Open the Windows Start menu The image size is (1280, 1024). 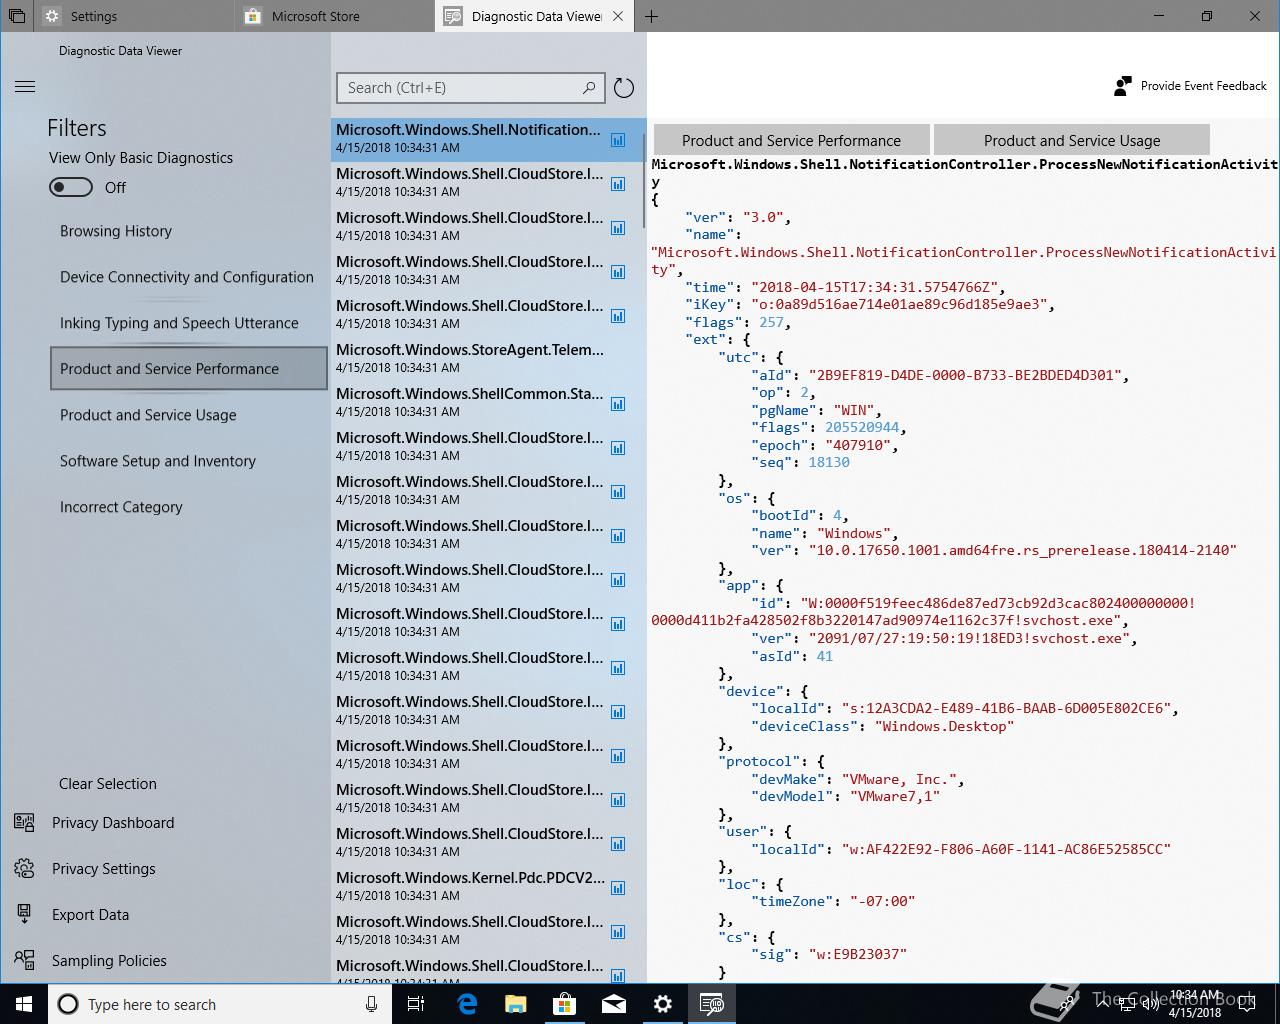(24, 1004)
